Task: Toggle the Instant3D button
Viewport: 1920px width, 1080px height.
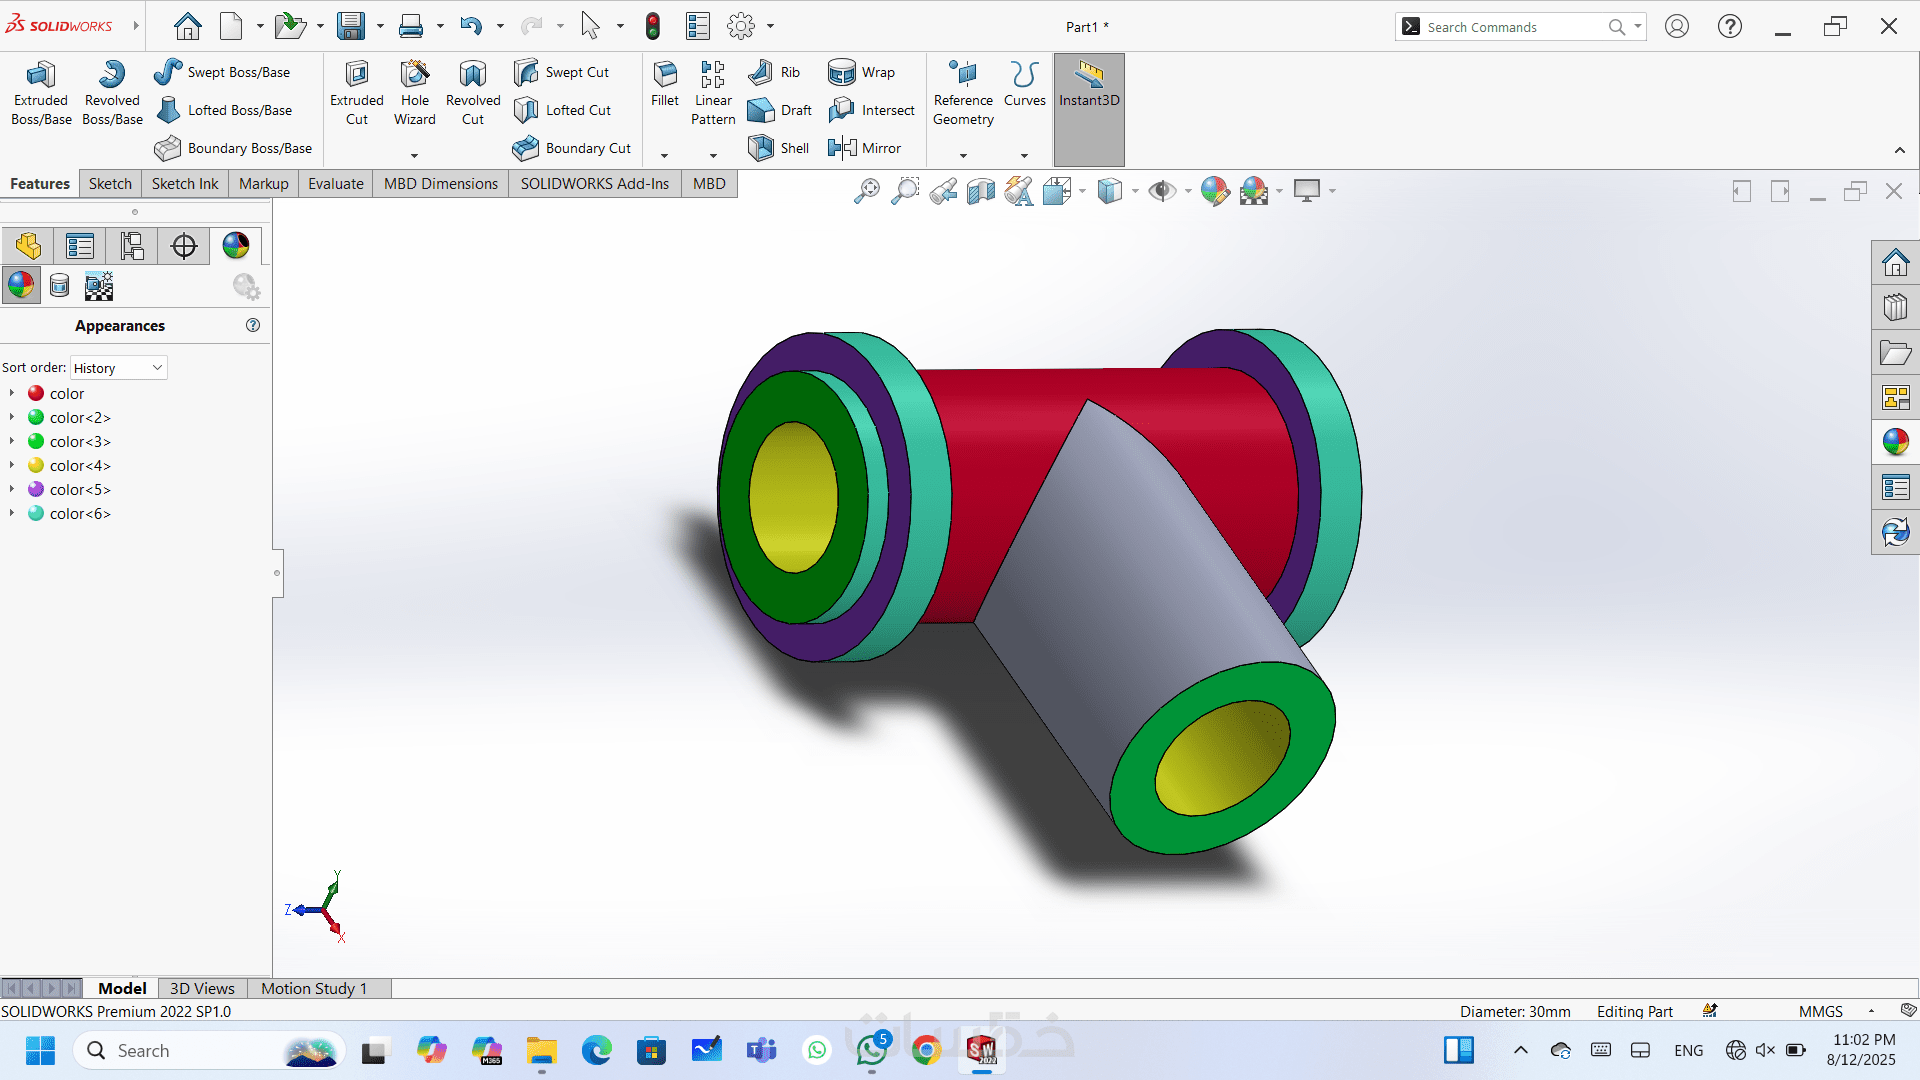Action: 1089,100
